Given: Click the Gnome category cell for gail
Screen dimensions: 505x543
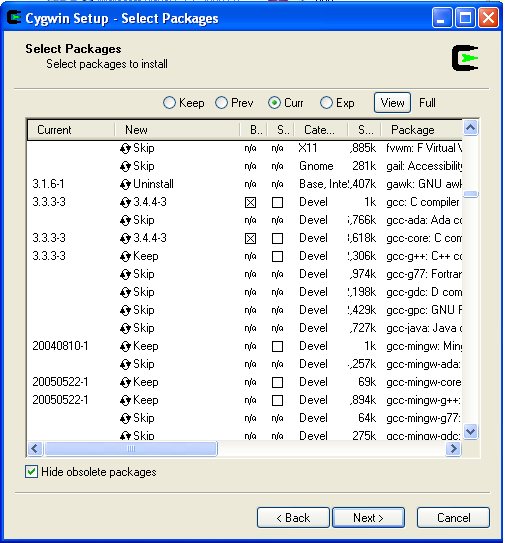Looking at the screenshot, I should 316,166.
